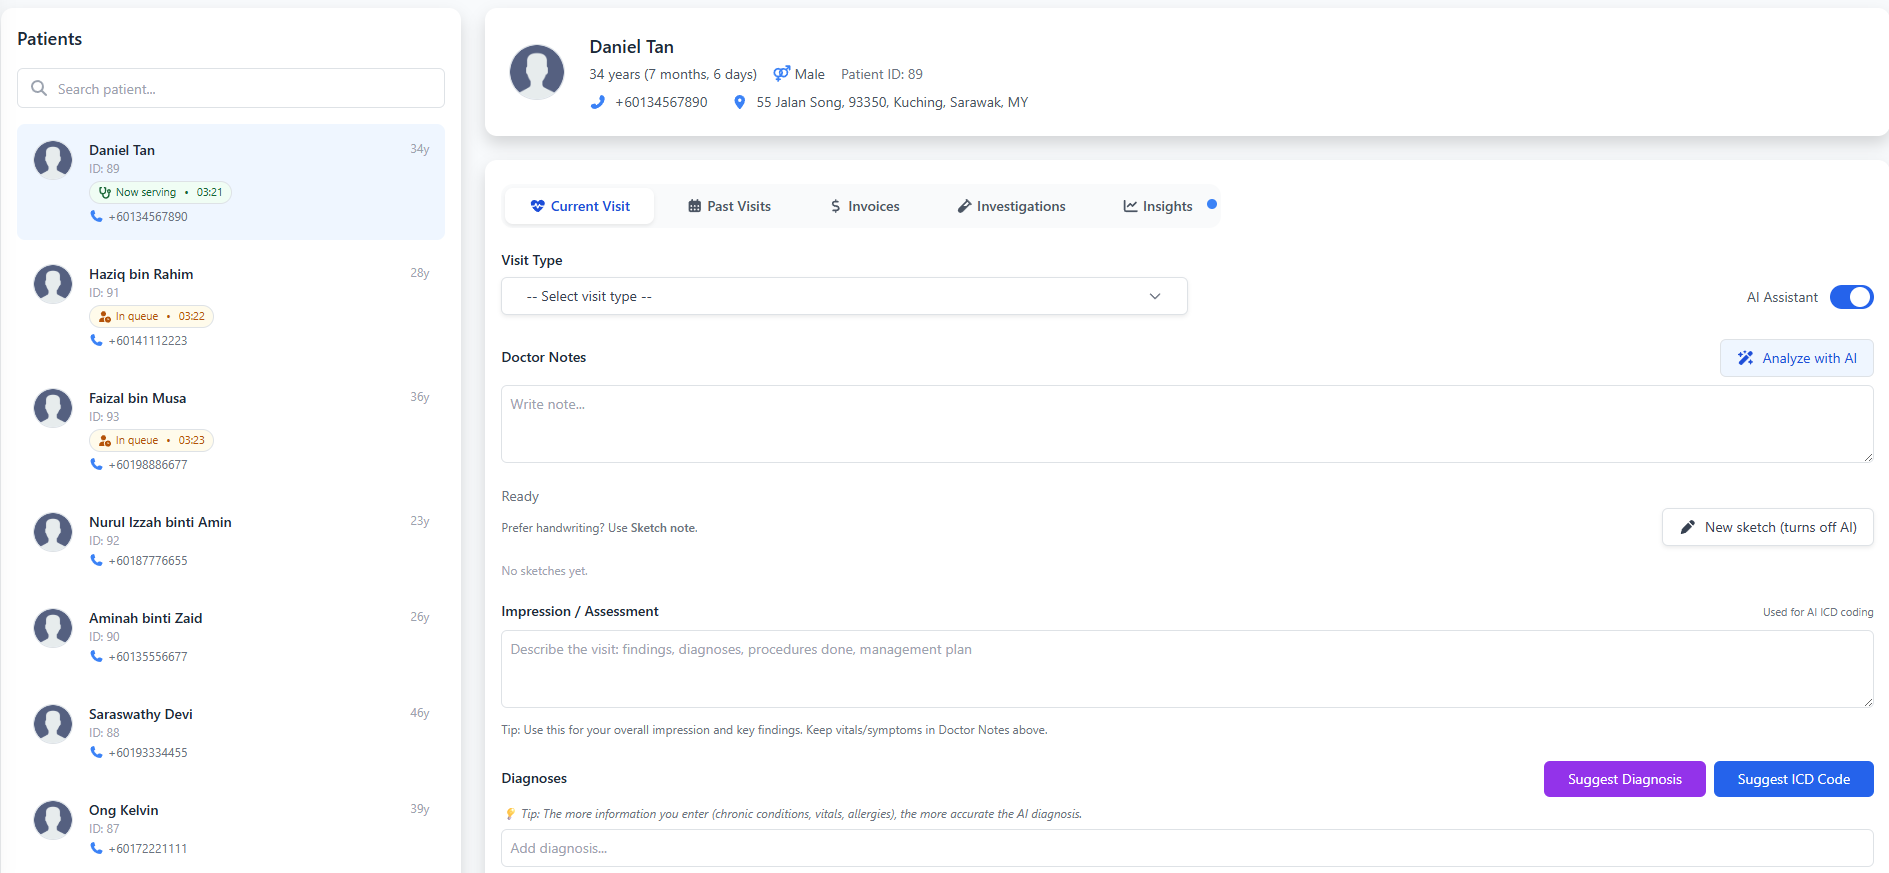Select Faizal bin Musa from patient list

pyautogui.click(x=137, y=398)
